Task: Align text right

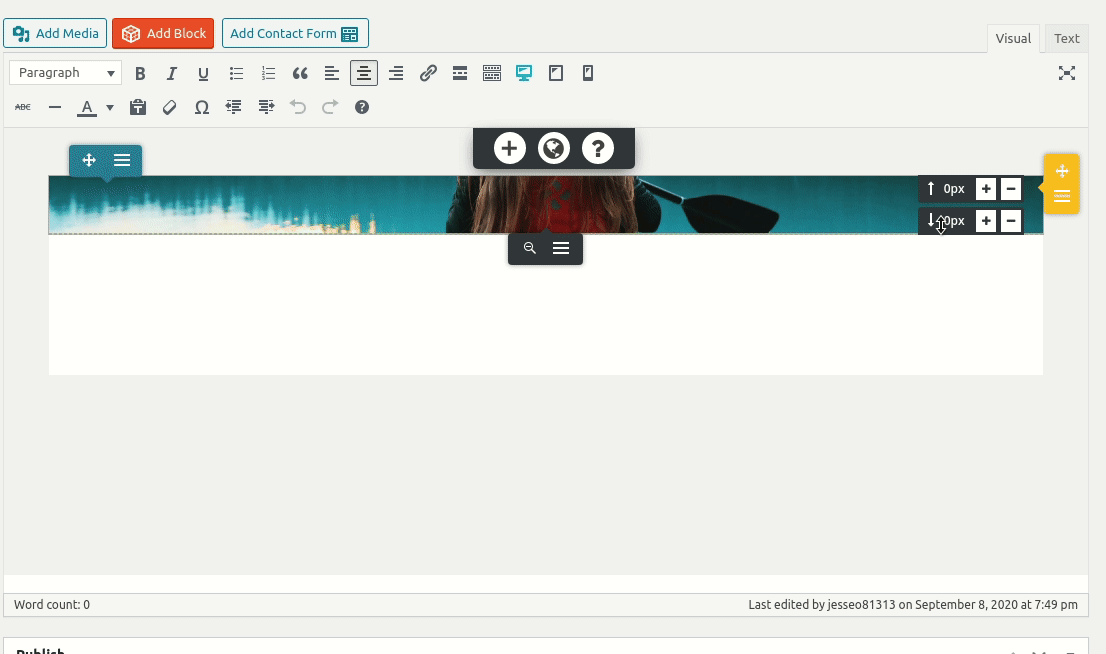Action: coord(396,73)
